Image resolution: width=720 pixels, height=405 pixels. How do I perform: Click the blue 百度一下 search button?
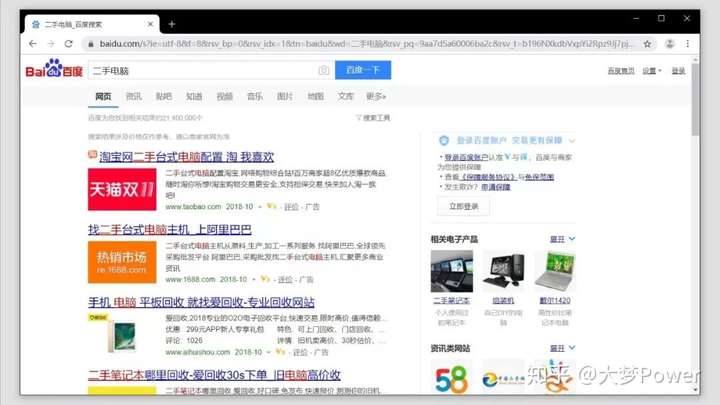tap(363, 70)
